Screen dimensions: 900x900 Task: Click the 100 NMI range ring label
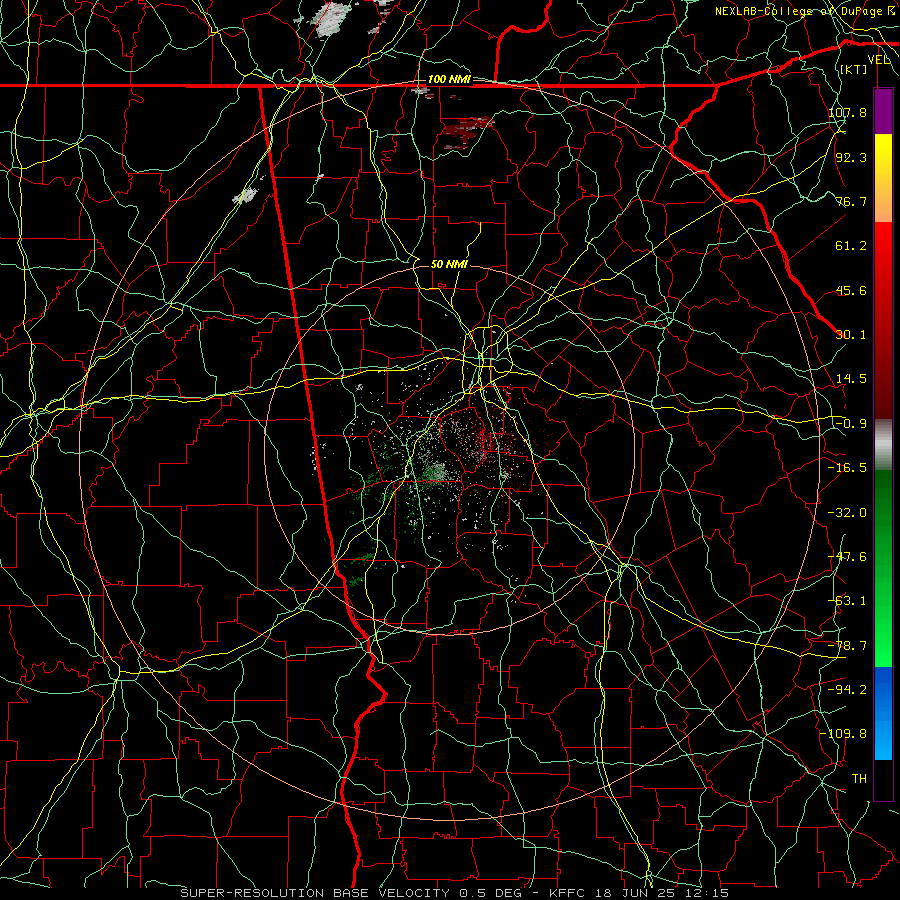[449, 79]
